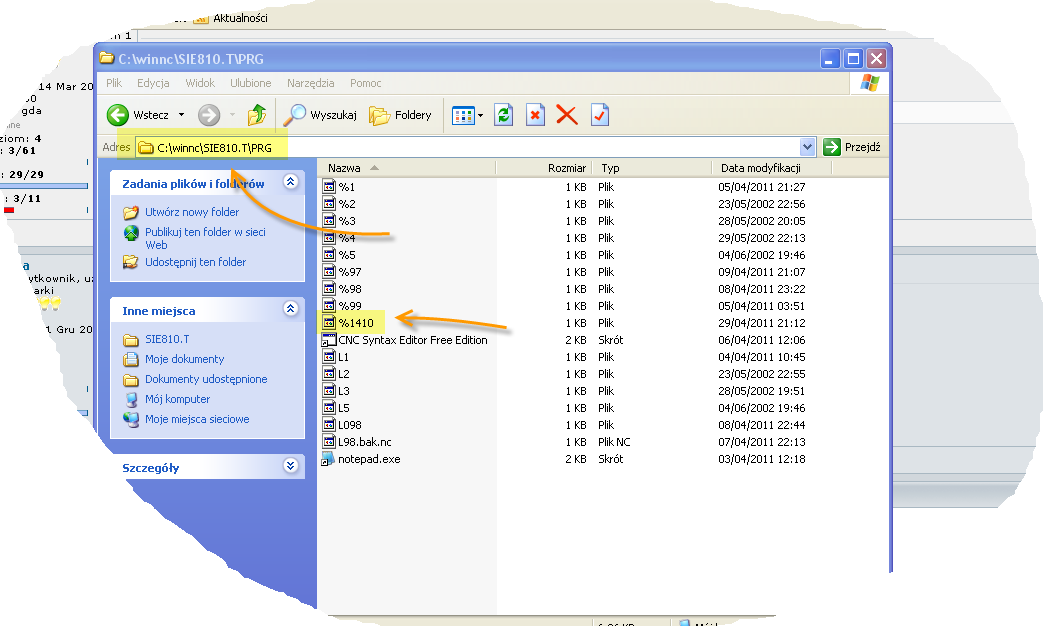Screen dimensions: 1043x626
Task: Select the %3 file icon
Action: coord(329,221)
